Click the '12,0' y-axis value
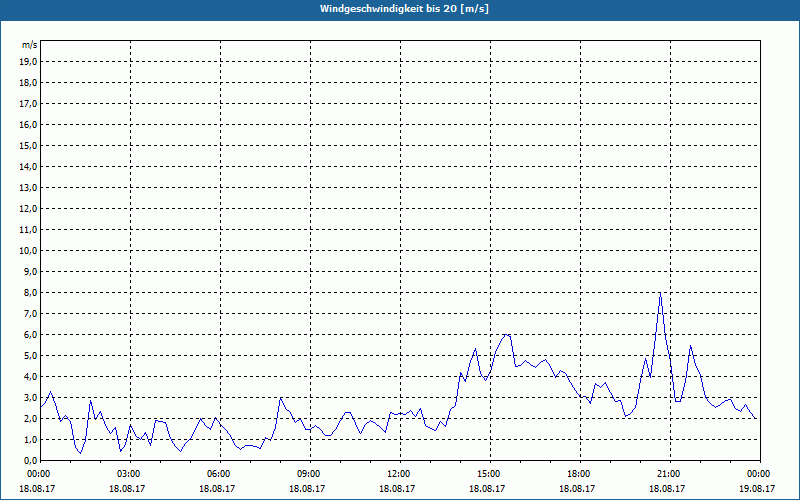 coord(29,209)
